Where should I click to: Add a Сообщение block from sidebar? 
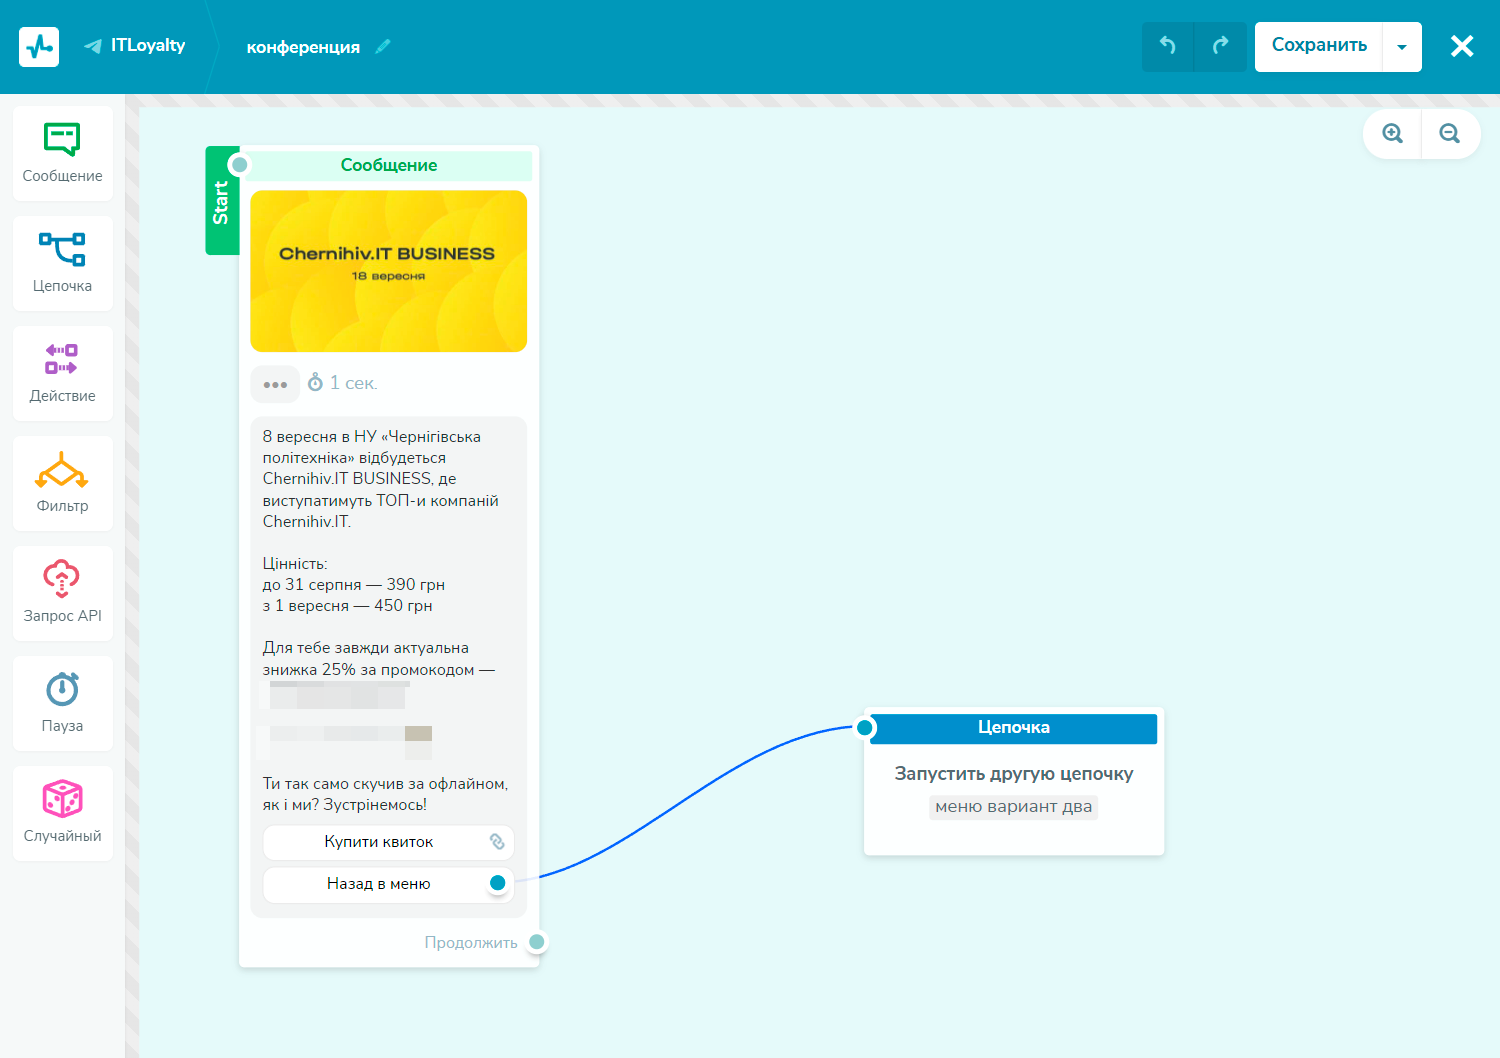point(63,153)
